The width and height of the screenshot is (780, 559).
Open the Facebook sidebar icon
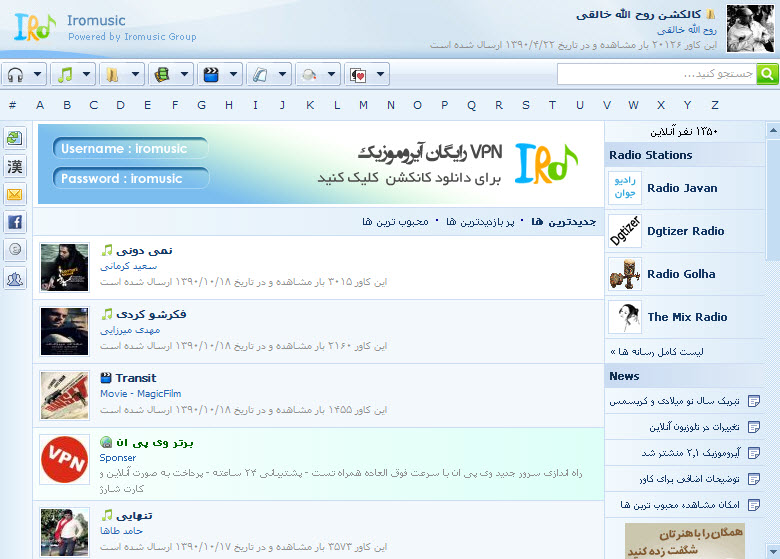click(x=15, y=222)
